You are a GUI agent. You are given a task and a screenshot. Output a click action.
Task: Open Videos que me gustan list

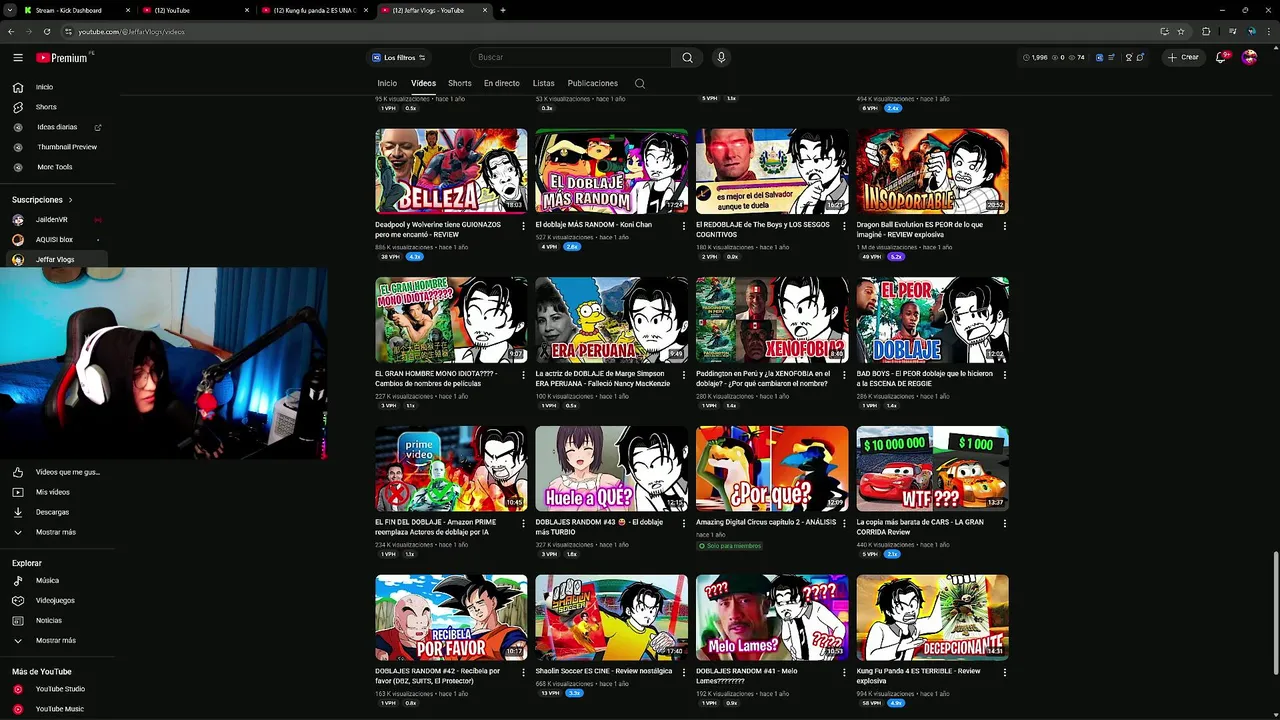(x=57, y=472)
